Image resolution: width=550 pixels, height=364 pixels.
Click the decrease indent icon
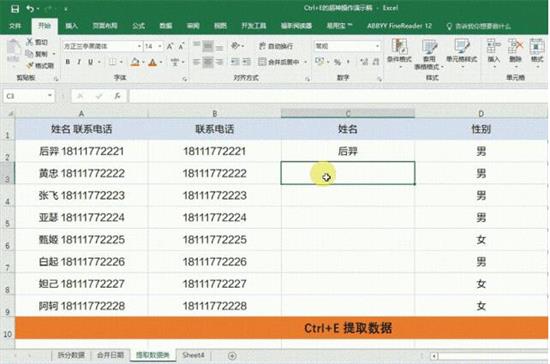(x=235, y=62)
